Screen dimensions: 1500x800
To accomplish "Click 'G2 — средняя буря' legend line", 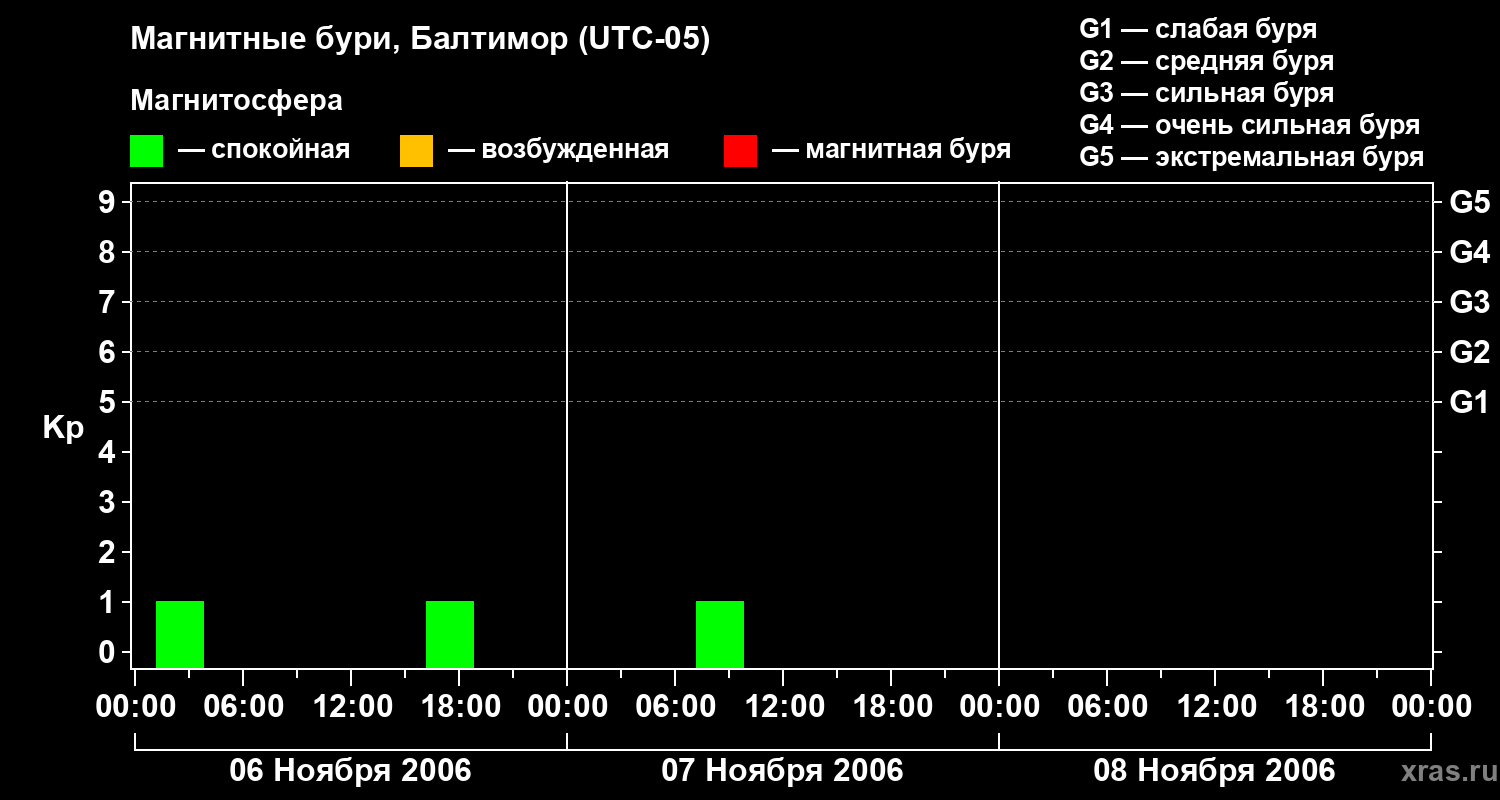I will 1206,61.
